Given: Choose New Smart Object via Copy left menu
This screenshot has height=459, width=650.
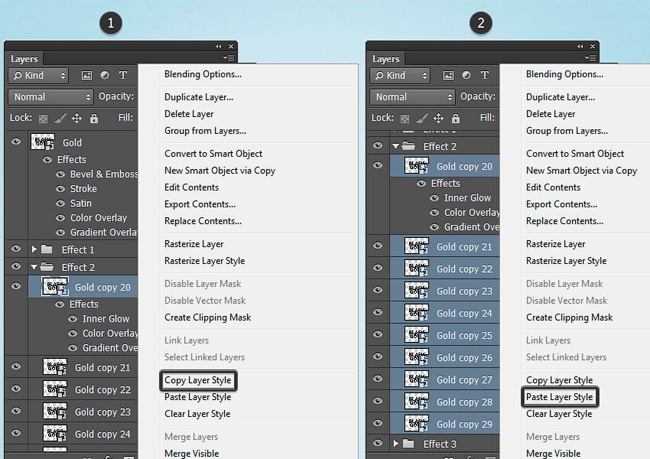Looking at the screenshot, I should 220,171.
